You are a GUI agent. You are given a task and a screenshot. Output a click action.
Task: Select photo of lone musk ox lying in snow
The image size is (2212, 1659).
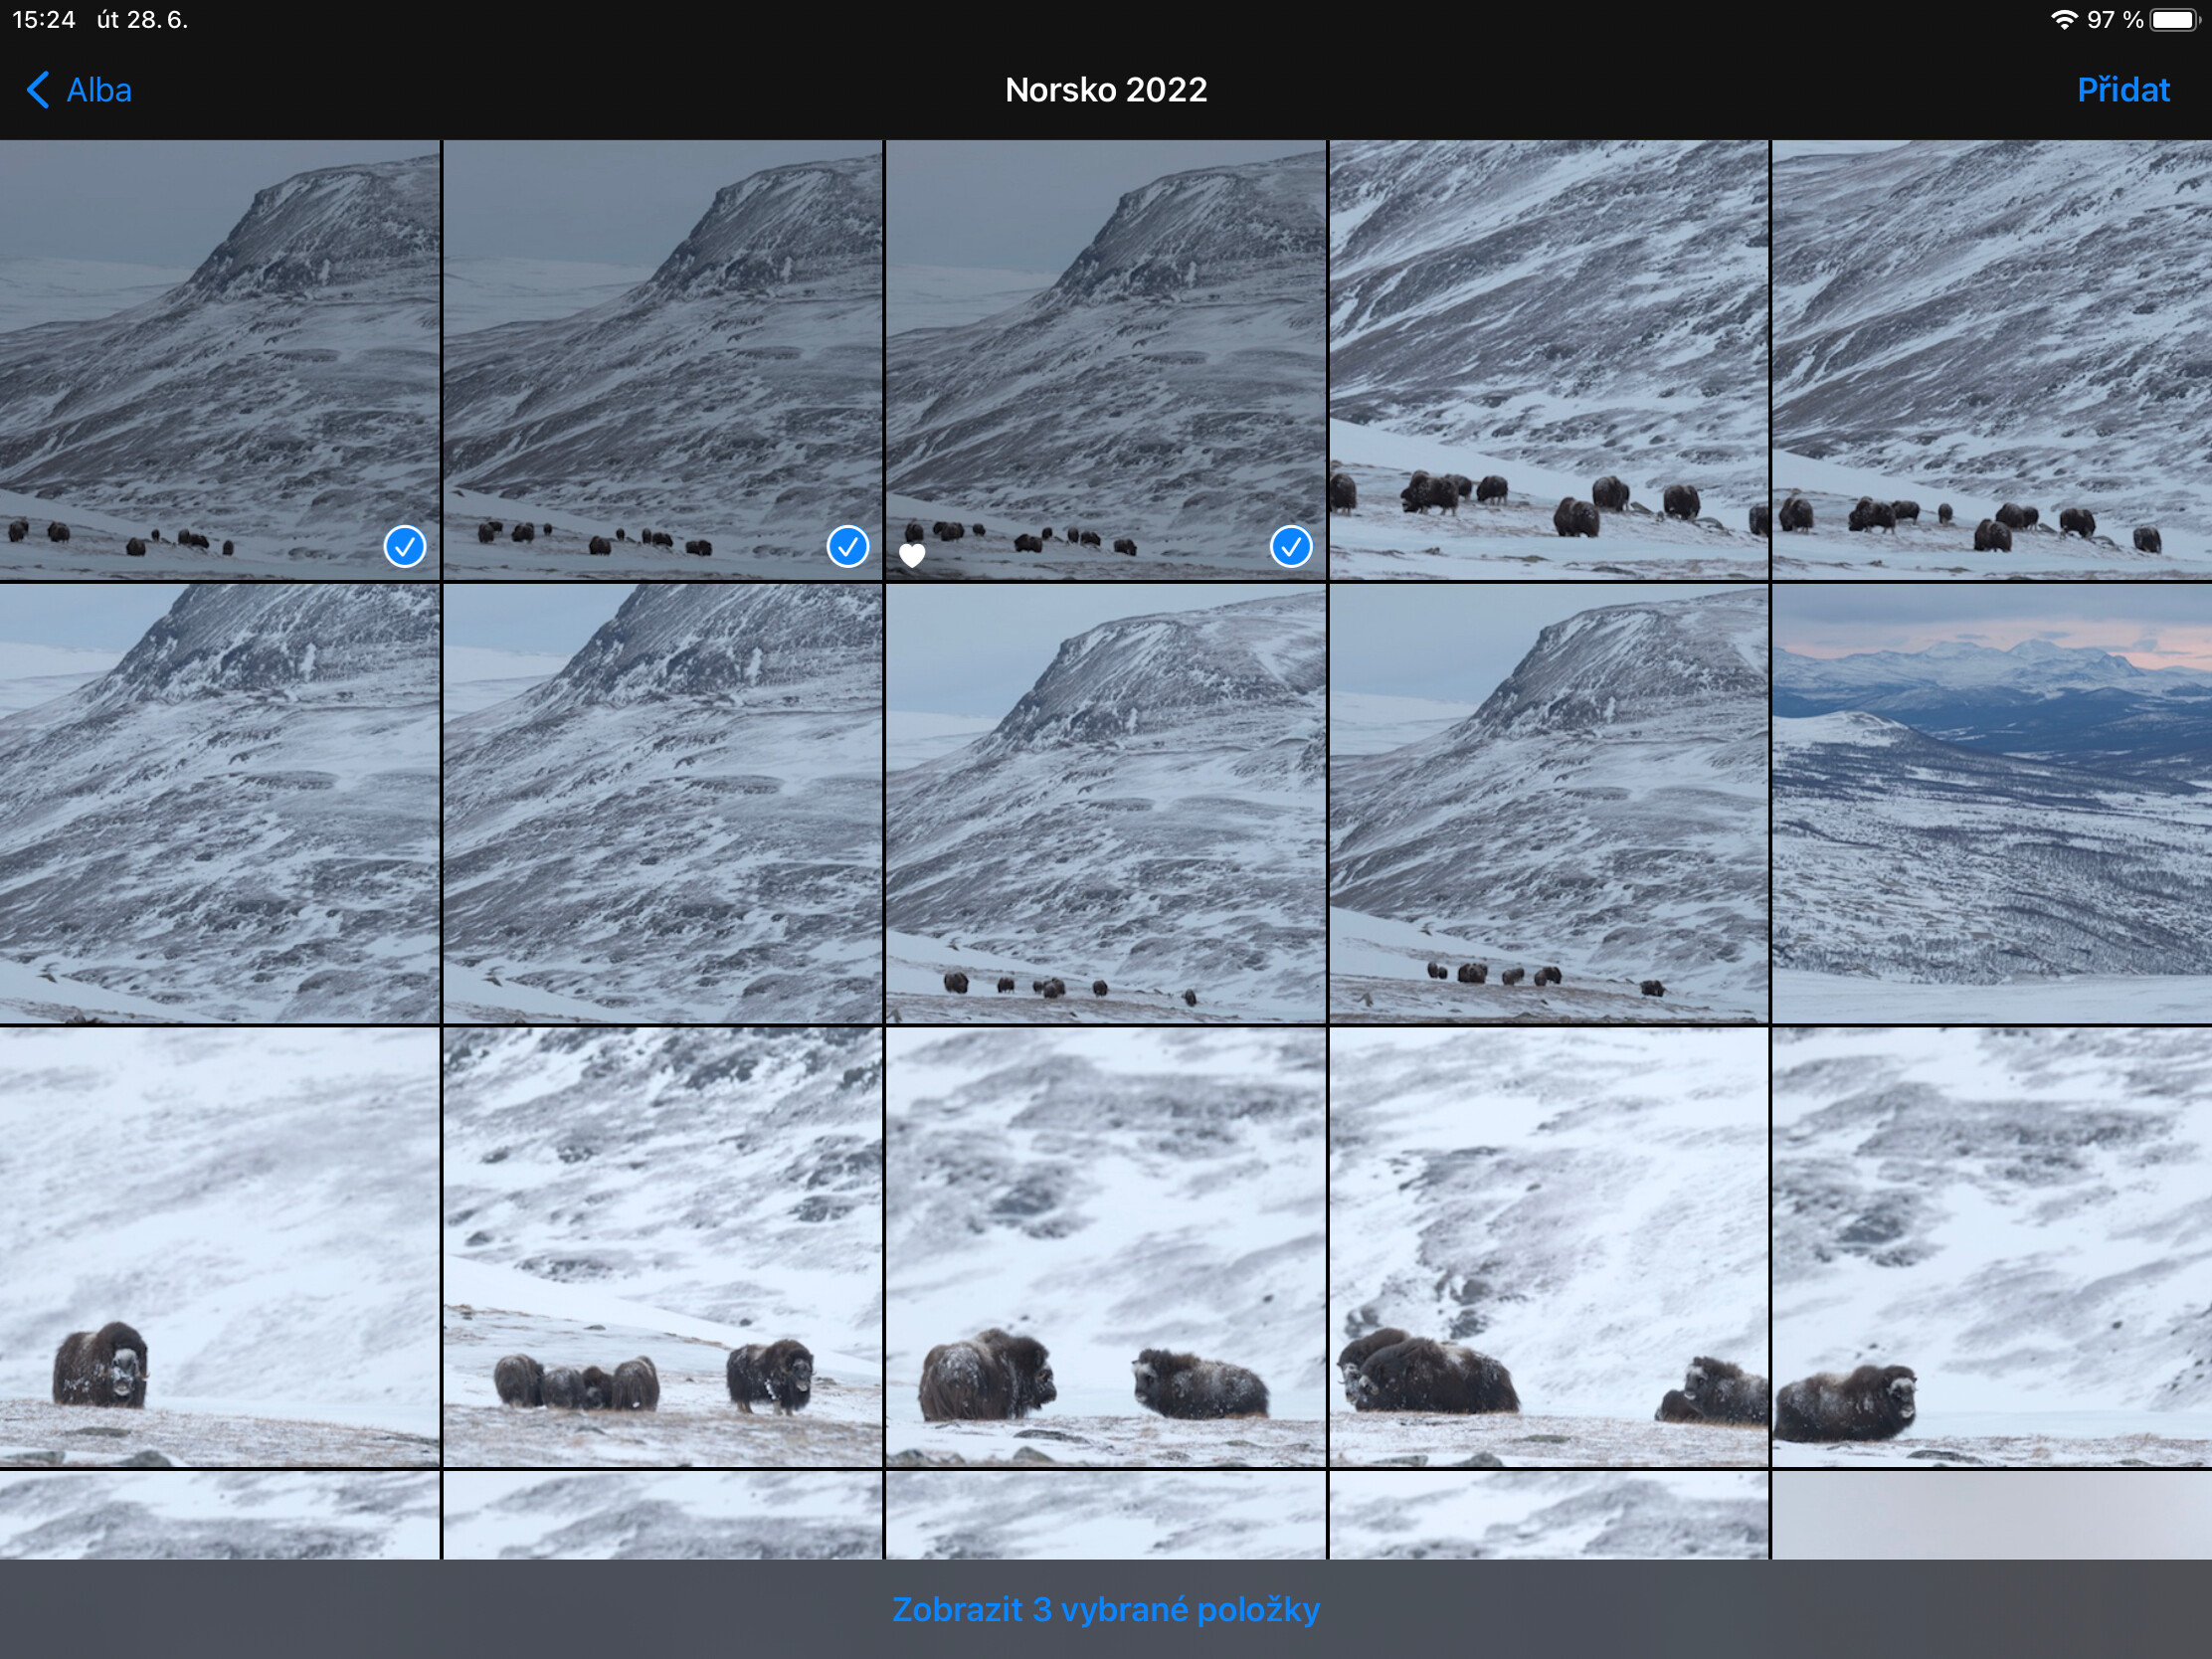1992,1247
